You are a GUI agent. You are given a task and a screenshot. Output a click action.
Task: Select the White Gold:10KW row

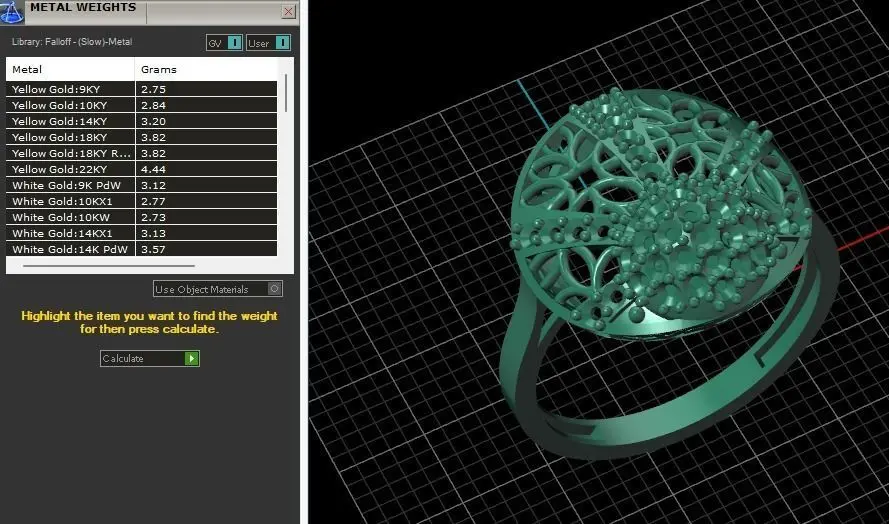click(141, 217)
